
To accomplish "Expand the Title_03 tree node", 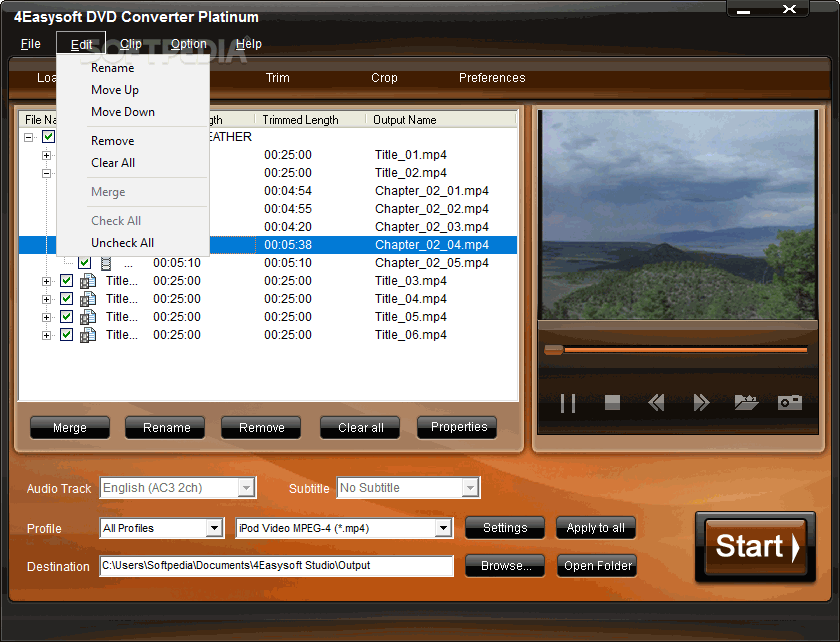I will pos(47,281).
